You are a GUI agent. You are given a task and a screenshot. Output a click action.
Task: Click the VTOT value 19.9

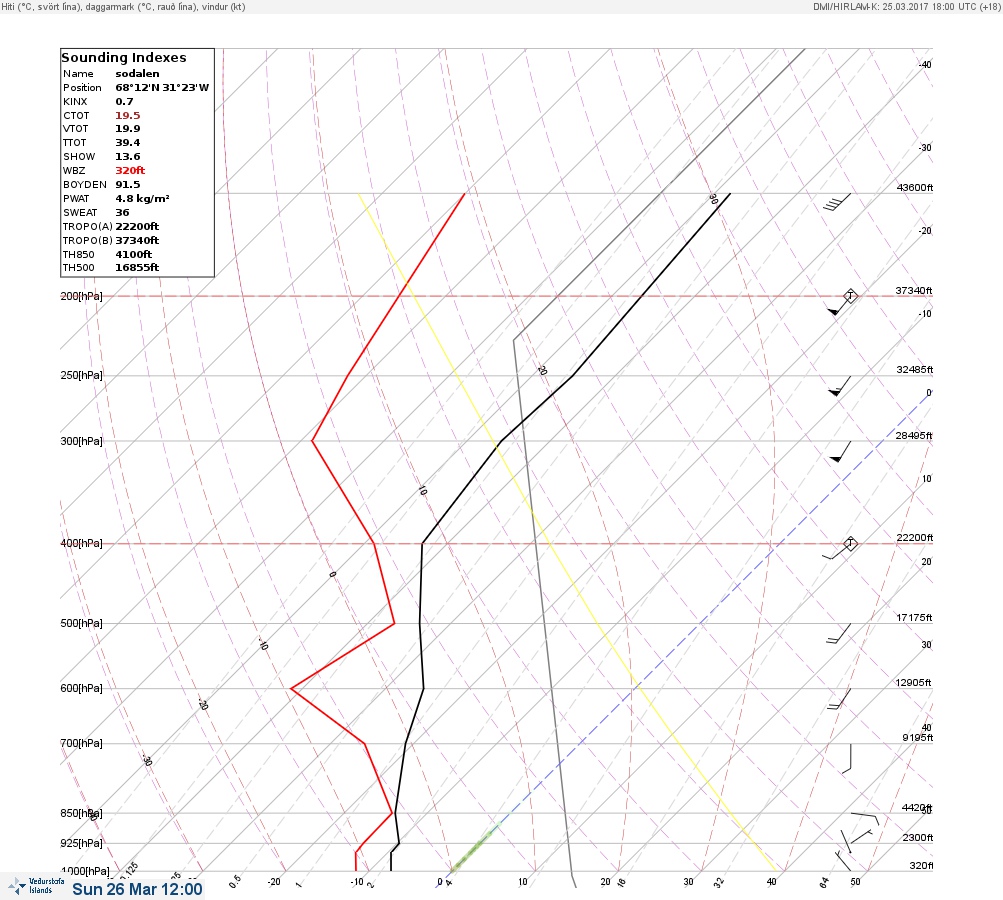[127, 129]
